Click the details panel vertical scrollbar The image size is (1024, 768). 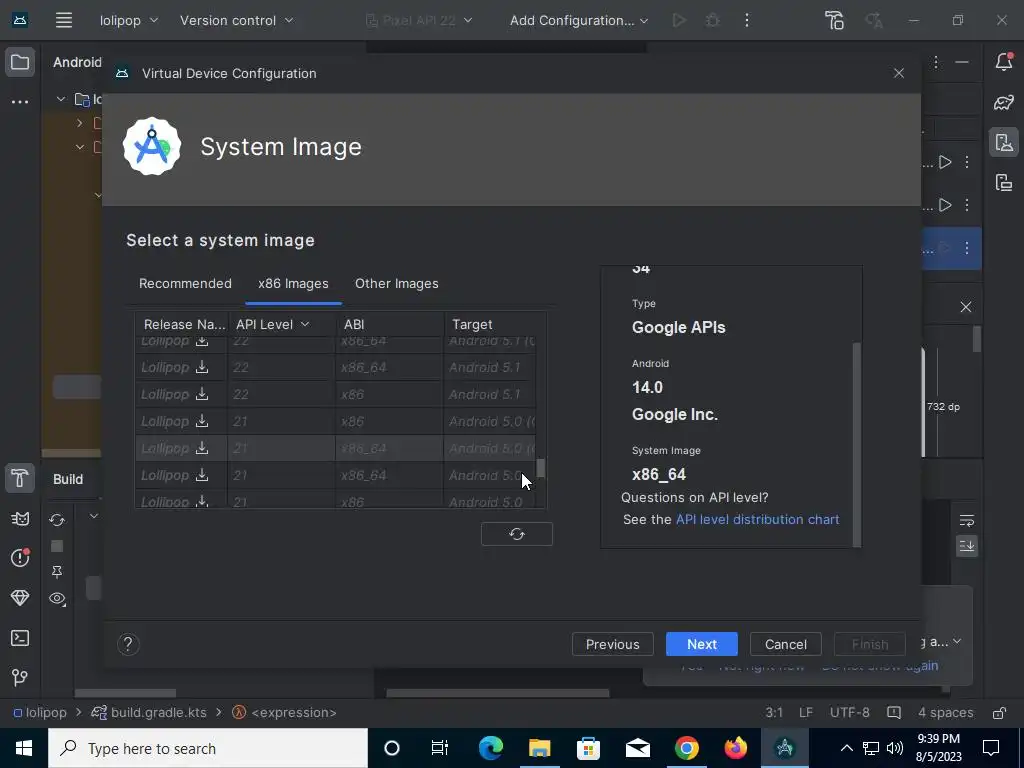[857, 444]
